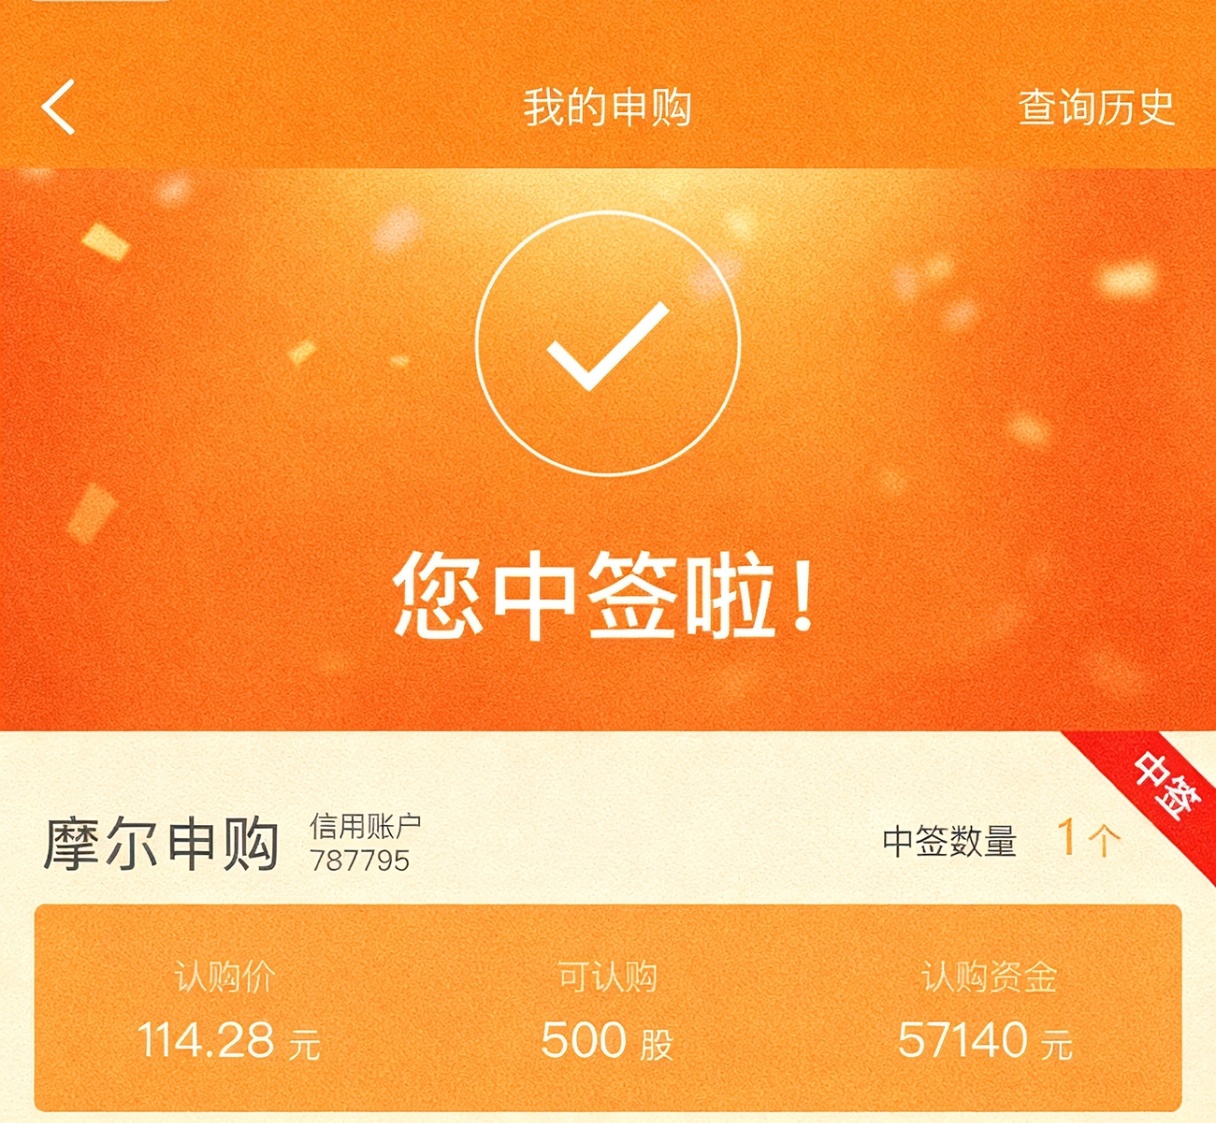Click the 信用账户 label
1216x1123 pixels.
[365, 826]
